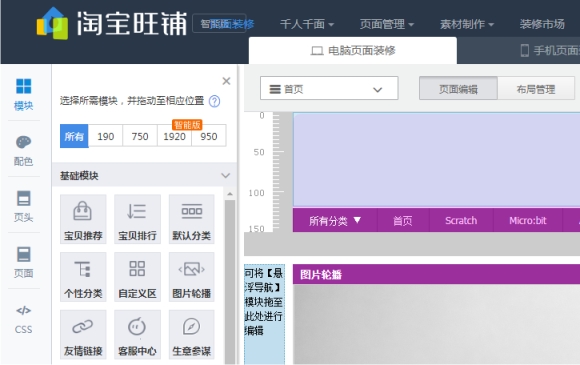Click the carousel image placeholder
The image size is (580, 365).
point(436,325)
